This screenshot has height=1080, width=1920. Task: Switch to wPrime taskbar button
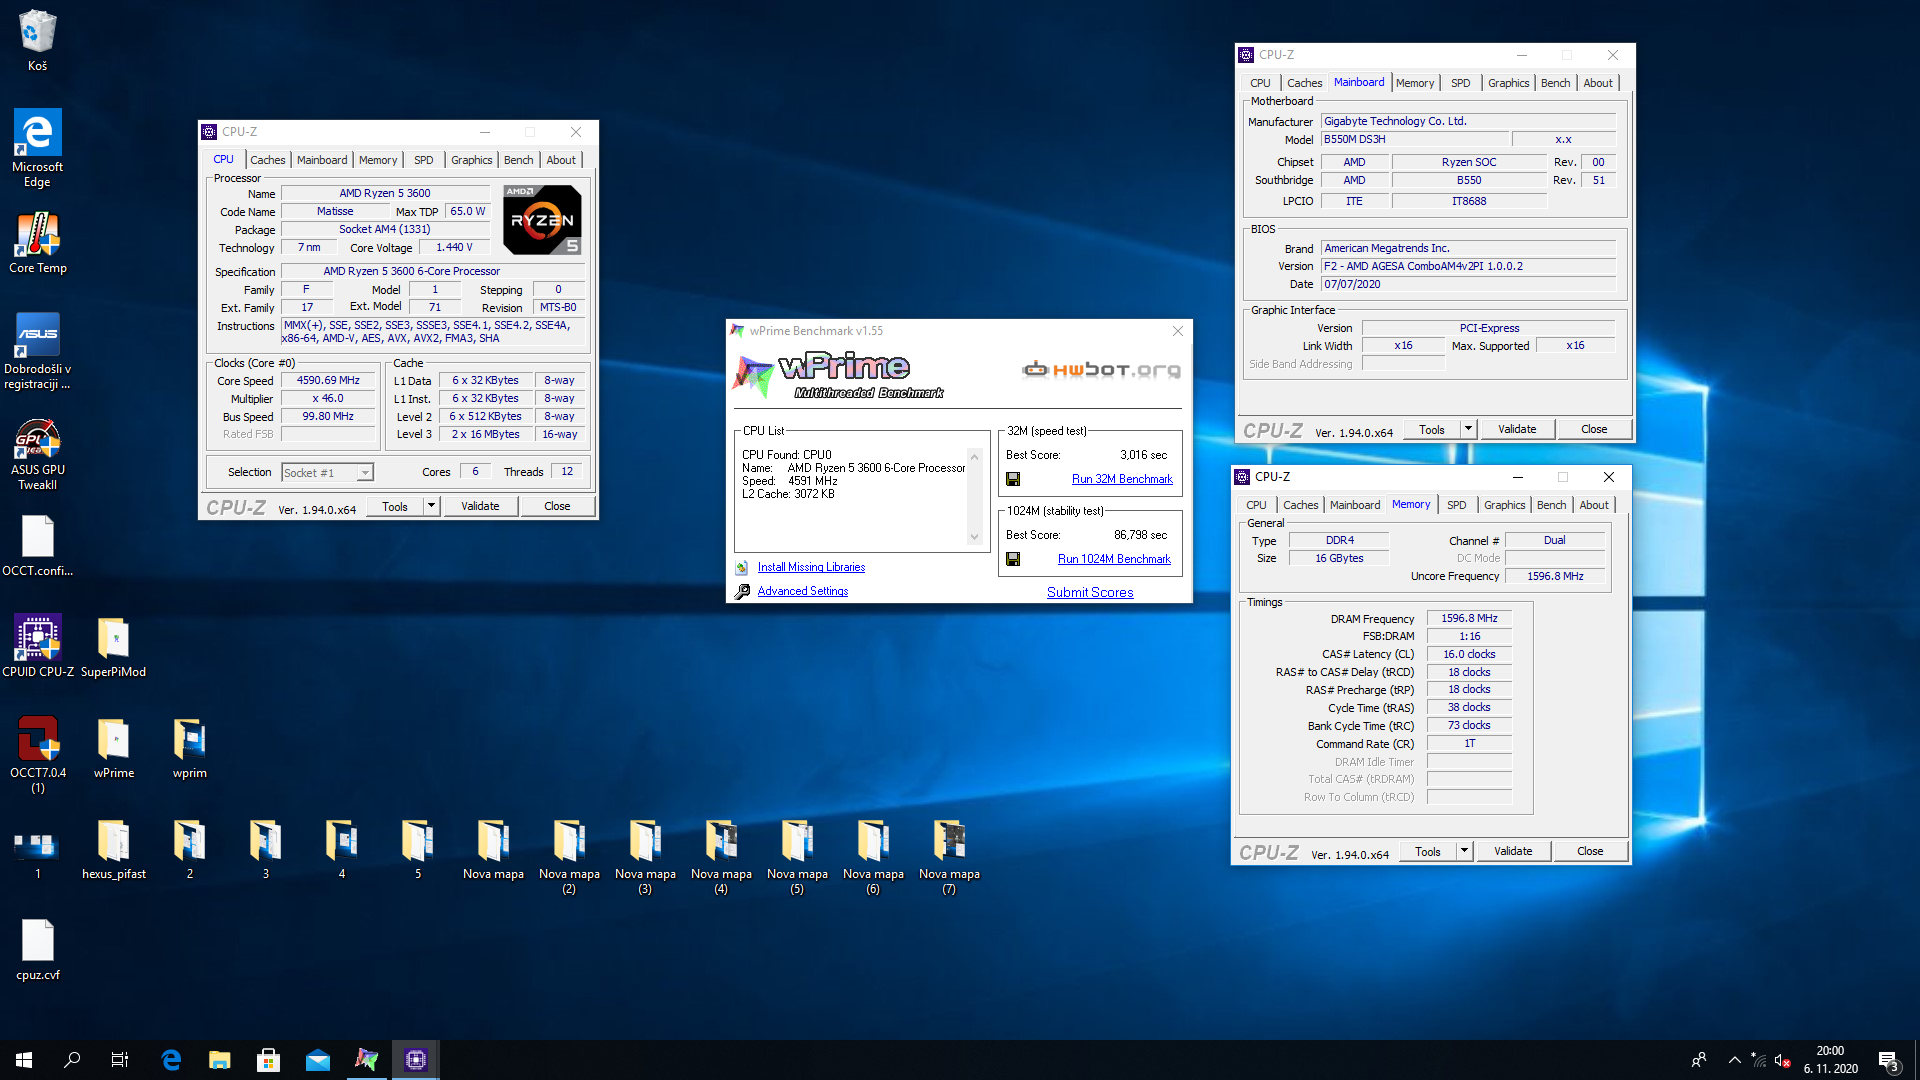coord(367,1060)
